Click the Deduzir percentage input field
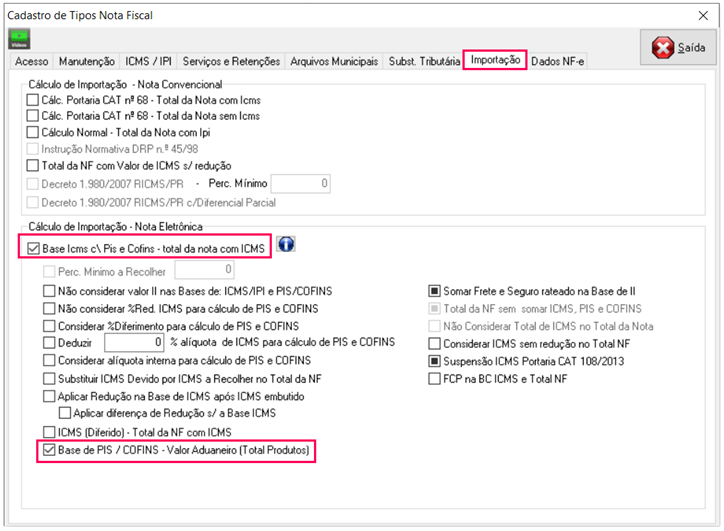The height and width of the screenshot is (531, 724). tap(131, 344)
